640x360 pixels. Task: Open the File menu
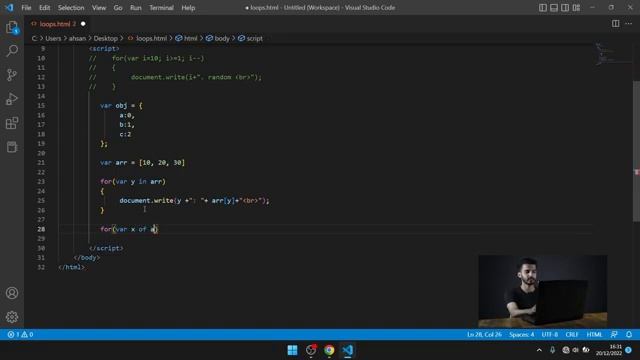click(26, 7)
